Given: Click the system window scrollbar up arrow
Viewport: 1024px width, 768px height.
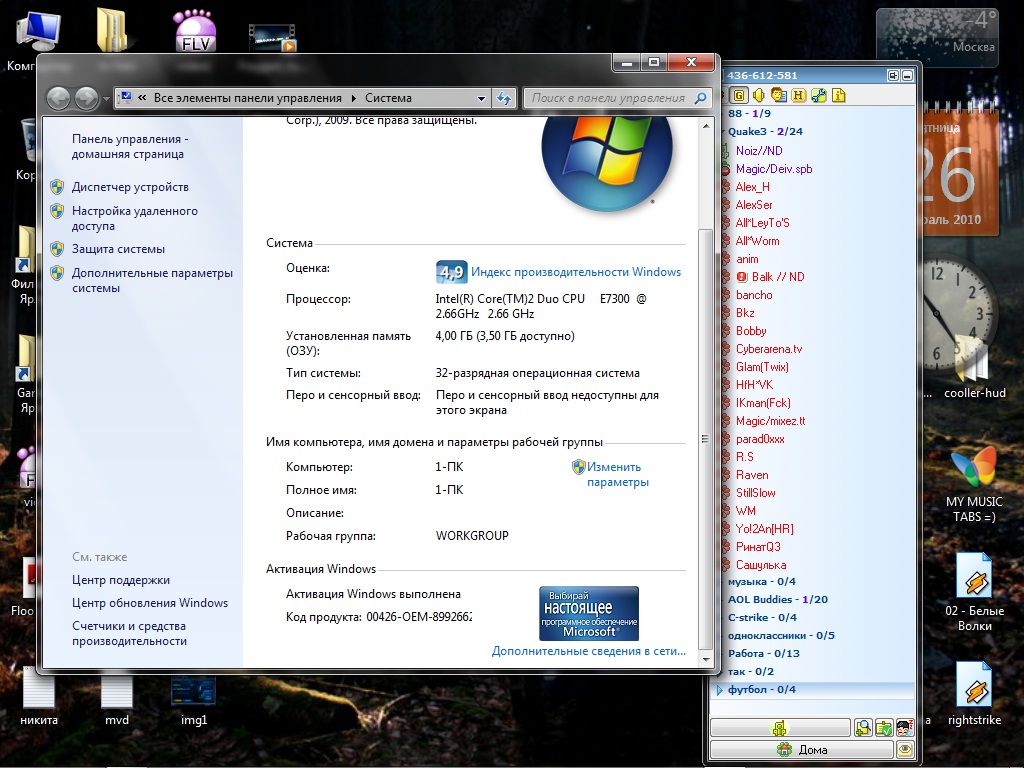Looking at the screenshot, I should pyautogui.click(x=705, y=125).
